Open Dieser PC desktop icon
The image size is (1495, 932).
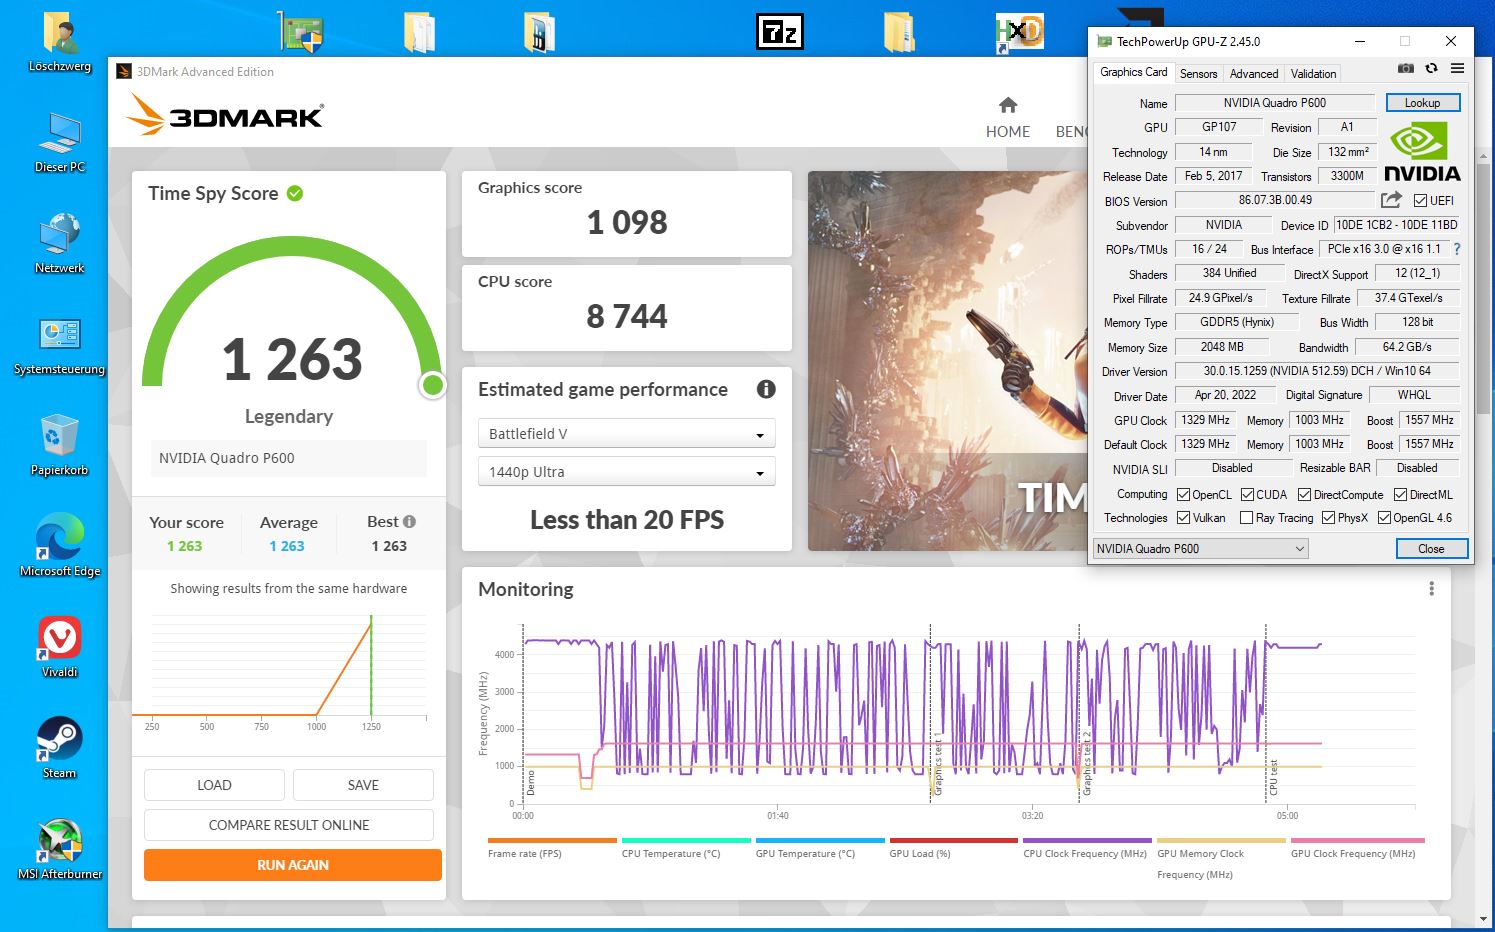[59, 143]
